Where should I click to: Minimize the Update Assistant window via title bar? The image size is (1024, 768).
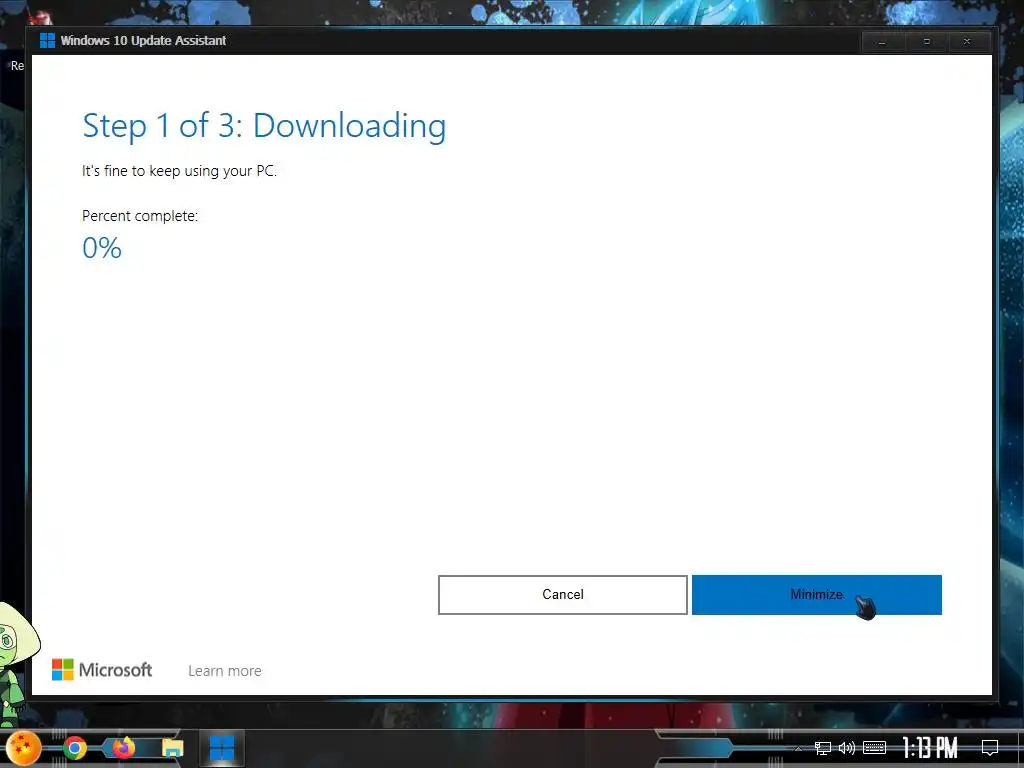coord(882,42)
